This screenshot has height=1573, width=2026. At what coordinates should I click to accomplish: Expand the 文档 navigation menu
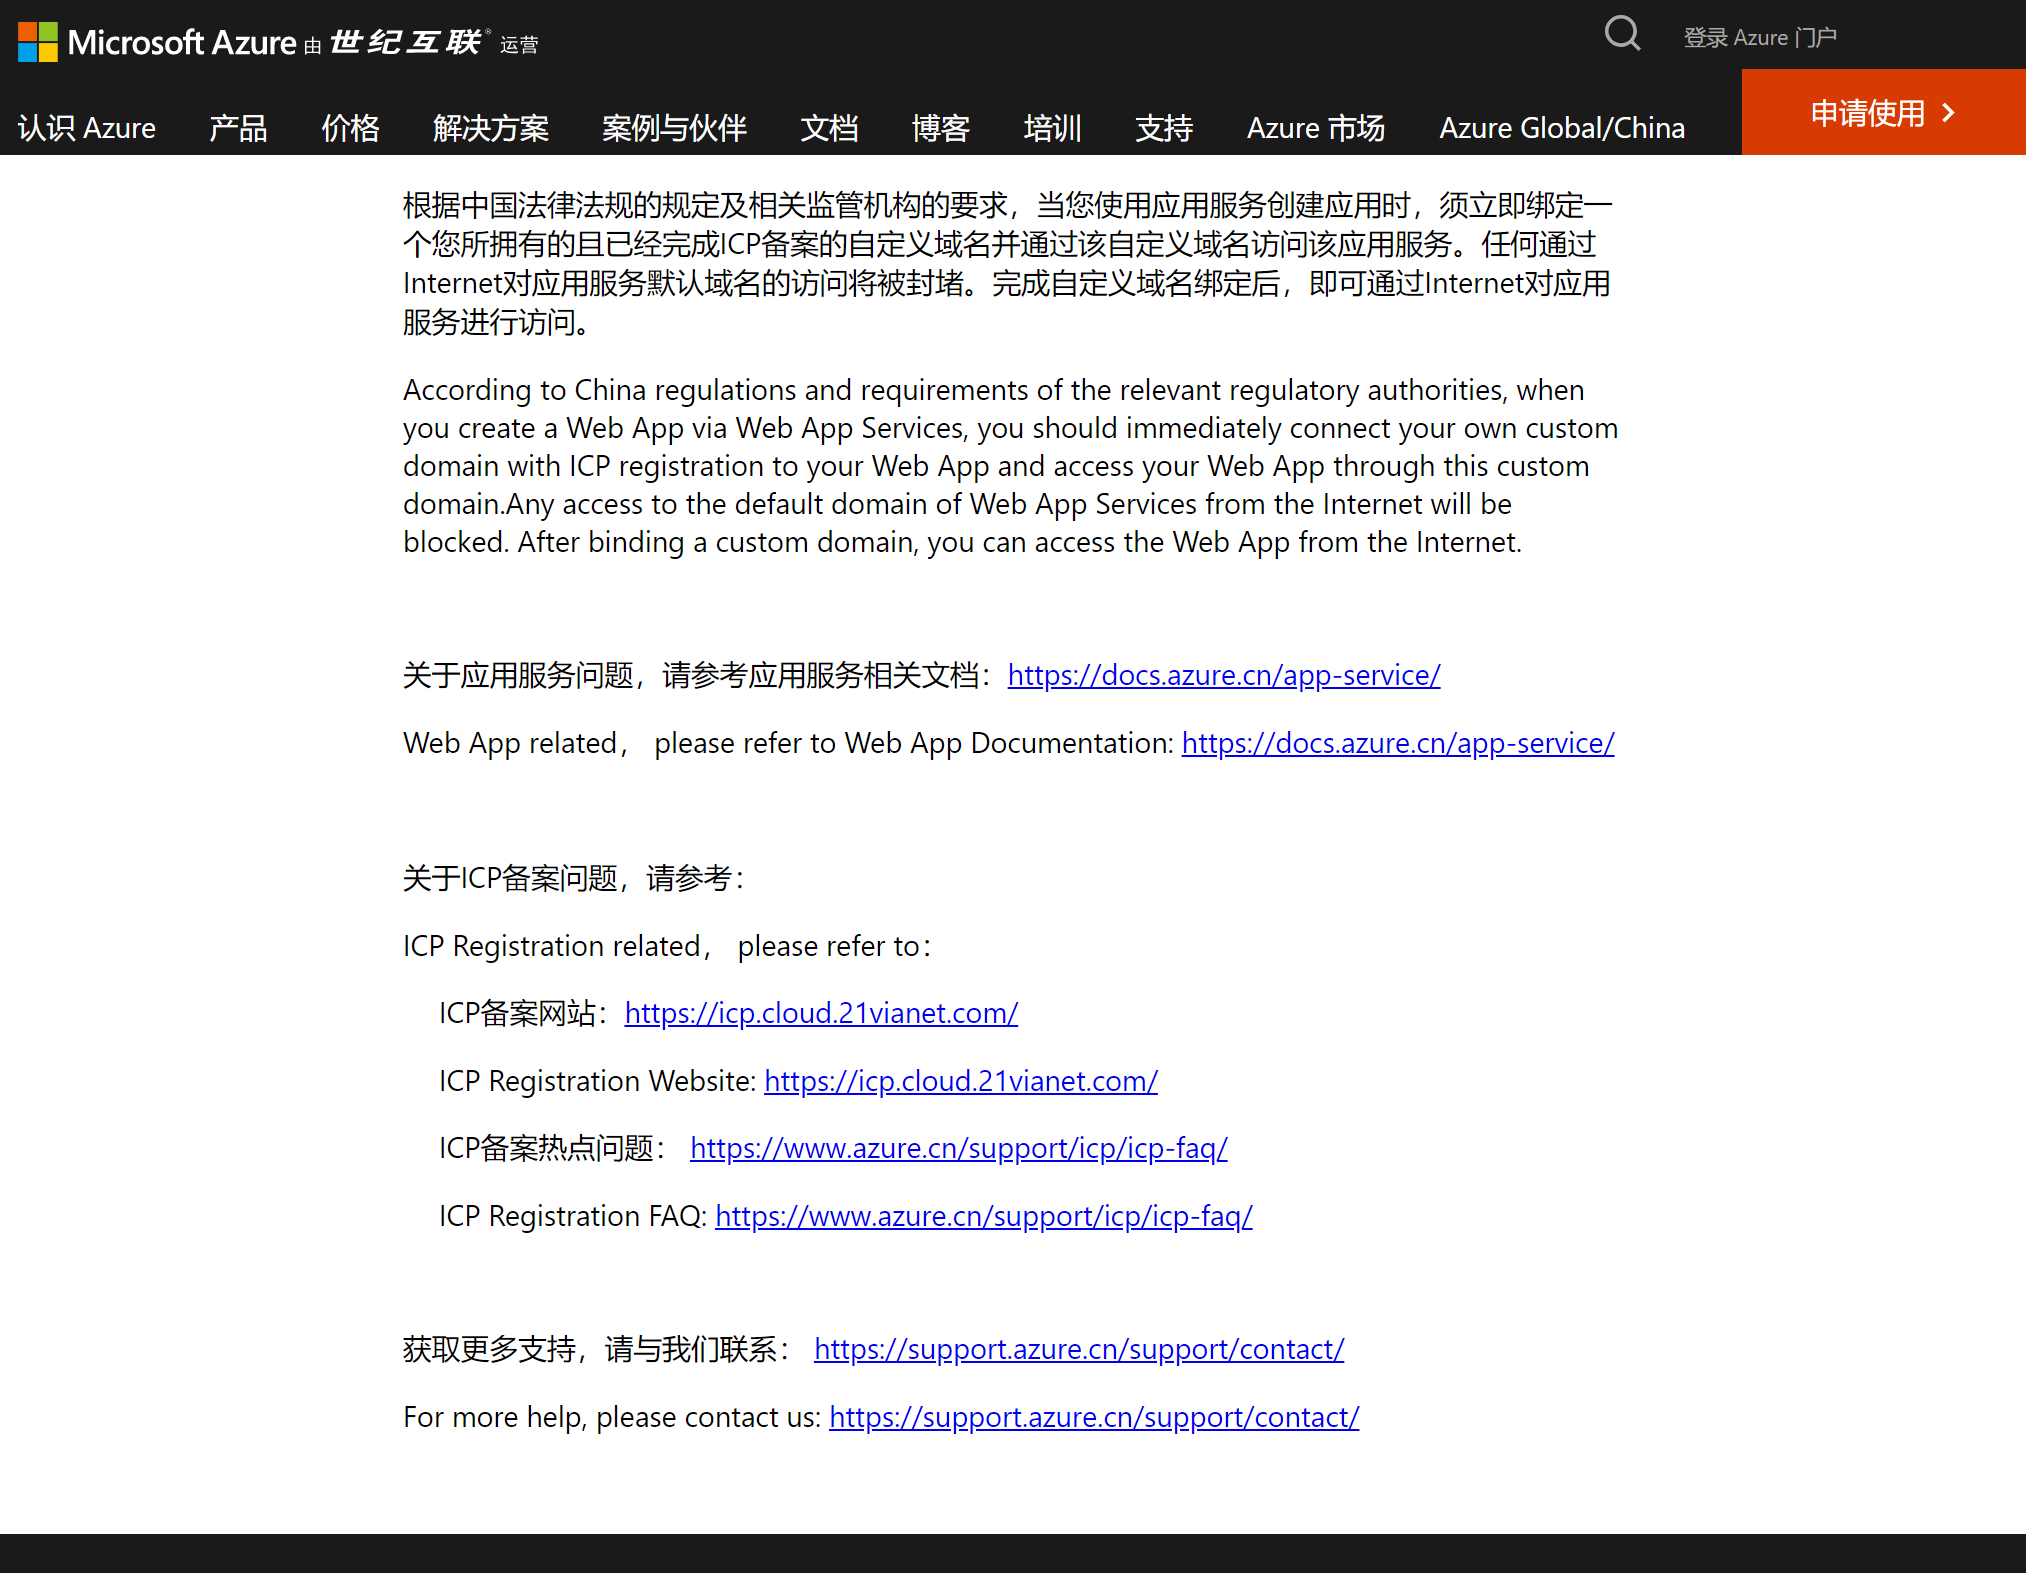[x=829, y=128]
